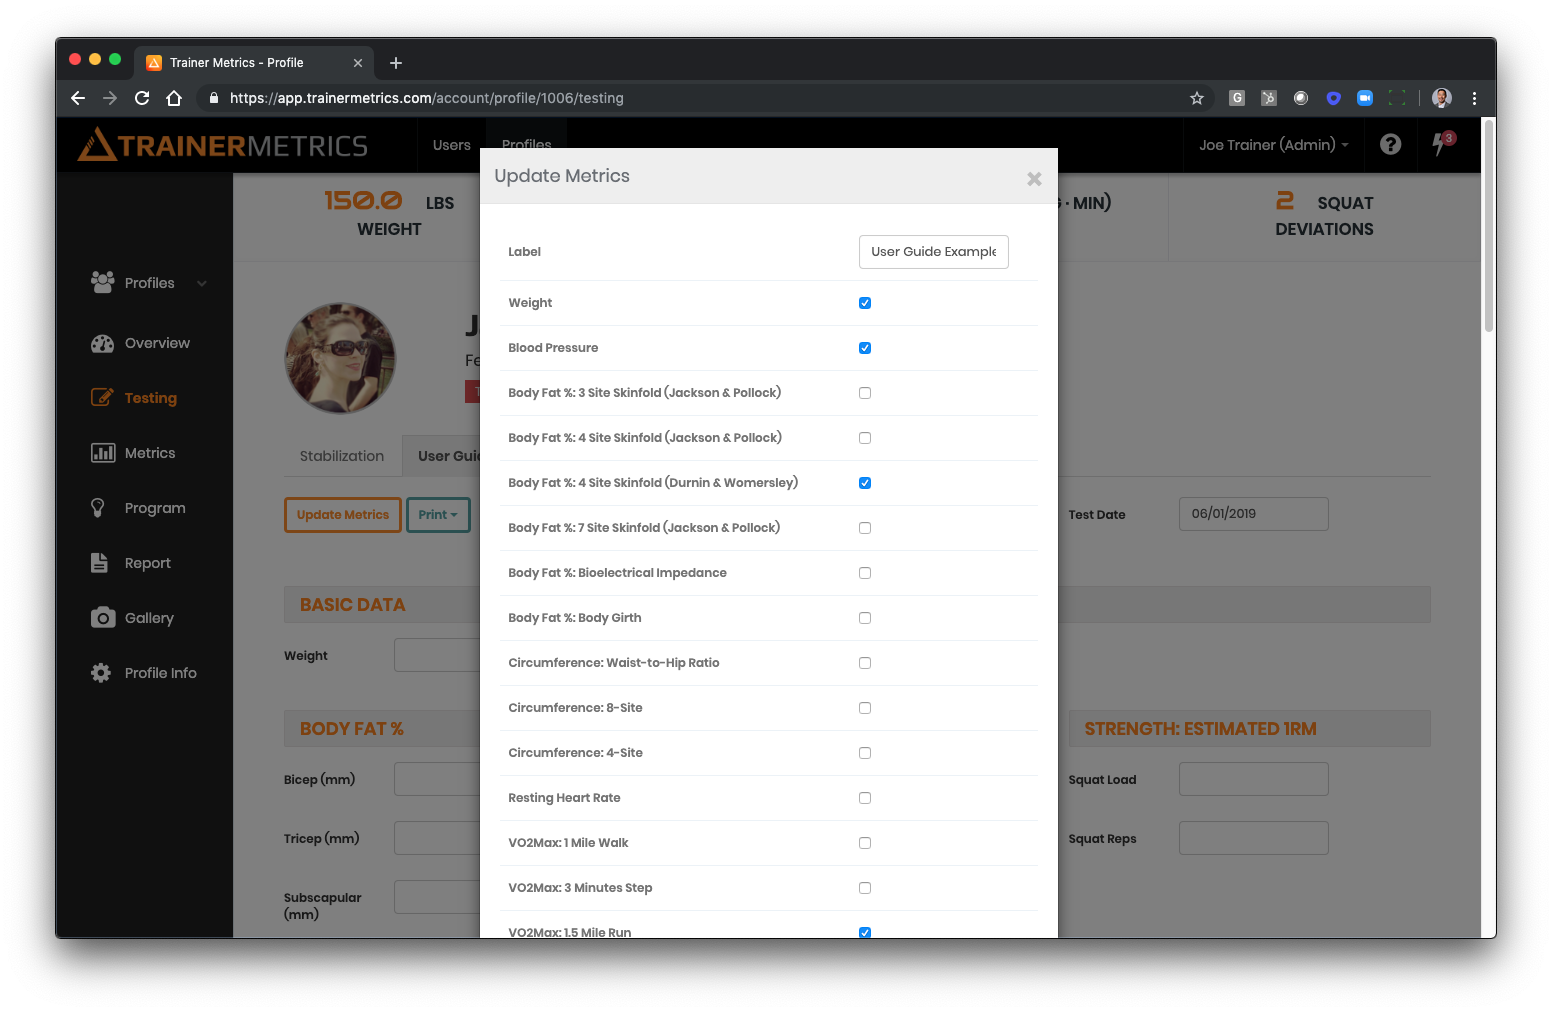Click the blue shield extension icon
The width and height of the screenshot is (1552, 1012).
1333,98
